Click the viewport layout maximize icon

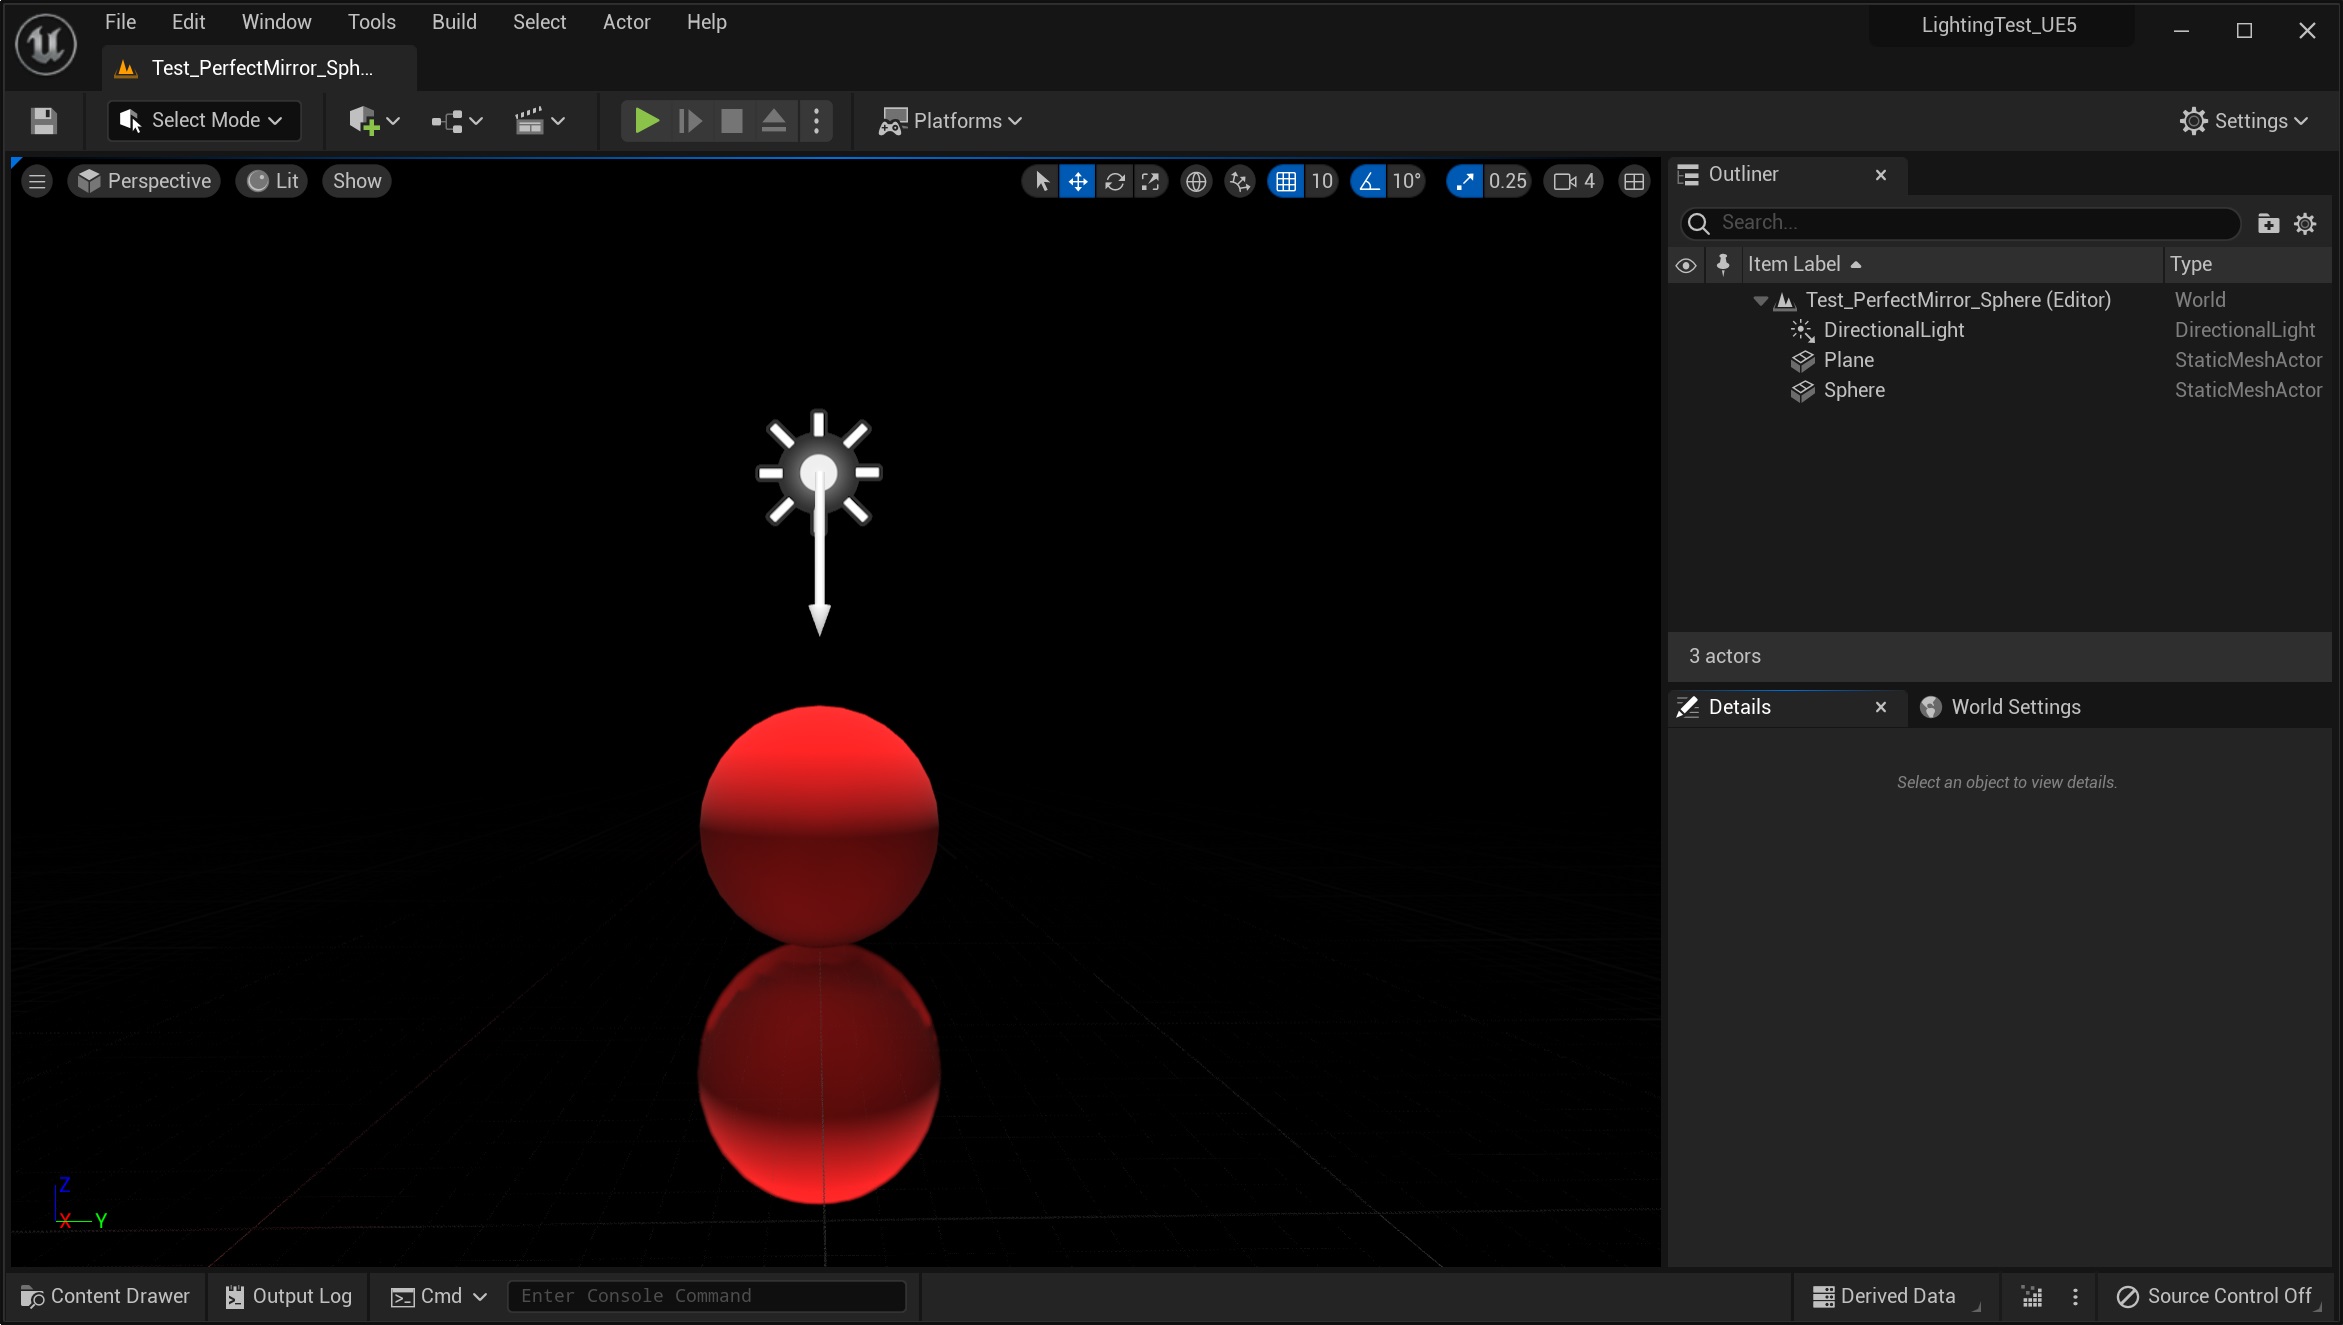1633,181
